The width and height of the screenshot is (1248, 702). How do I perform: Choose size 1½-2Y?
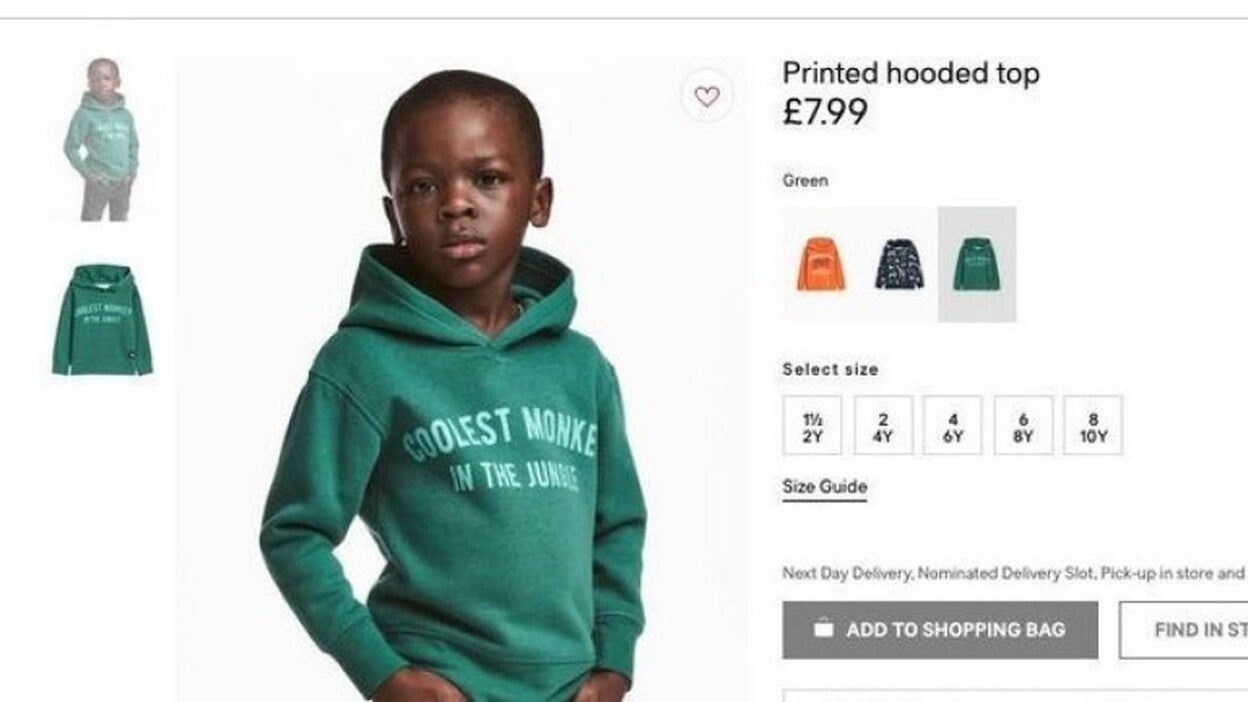point(812,426)
